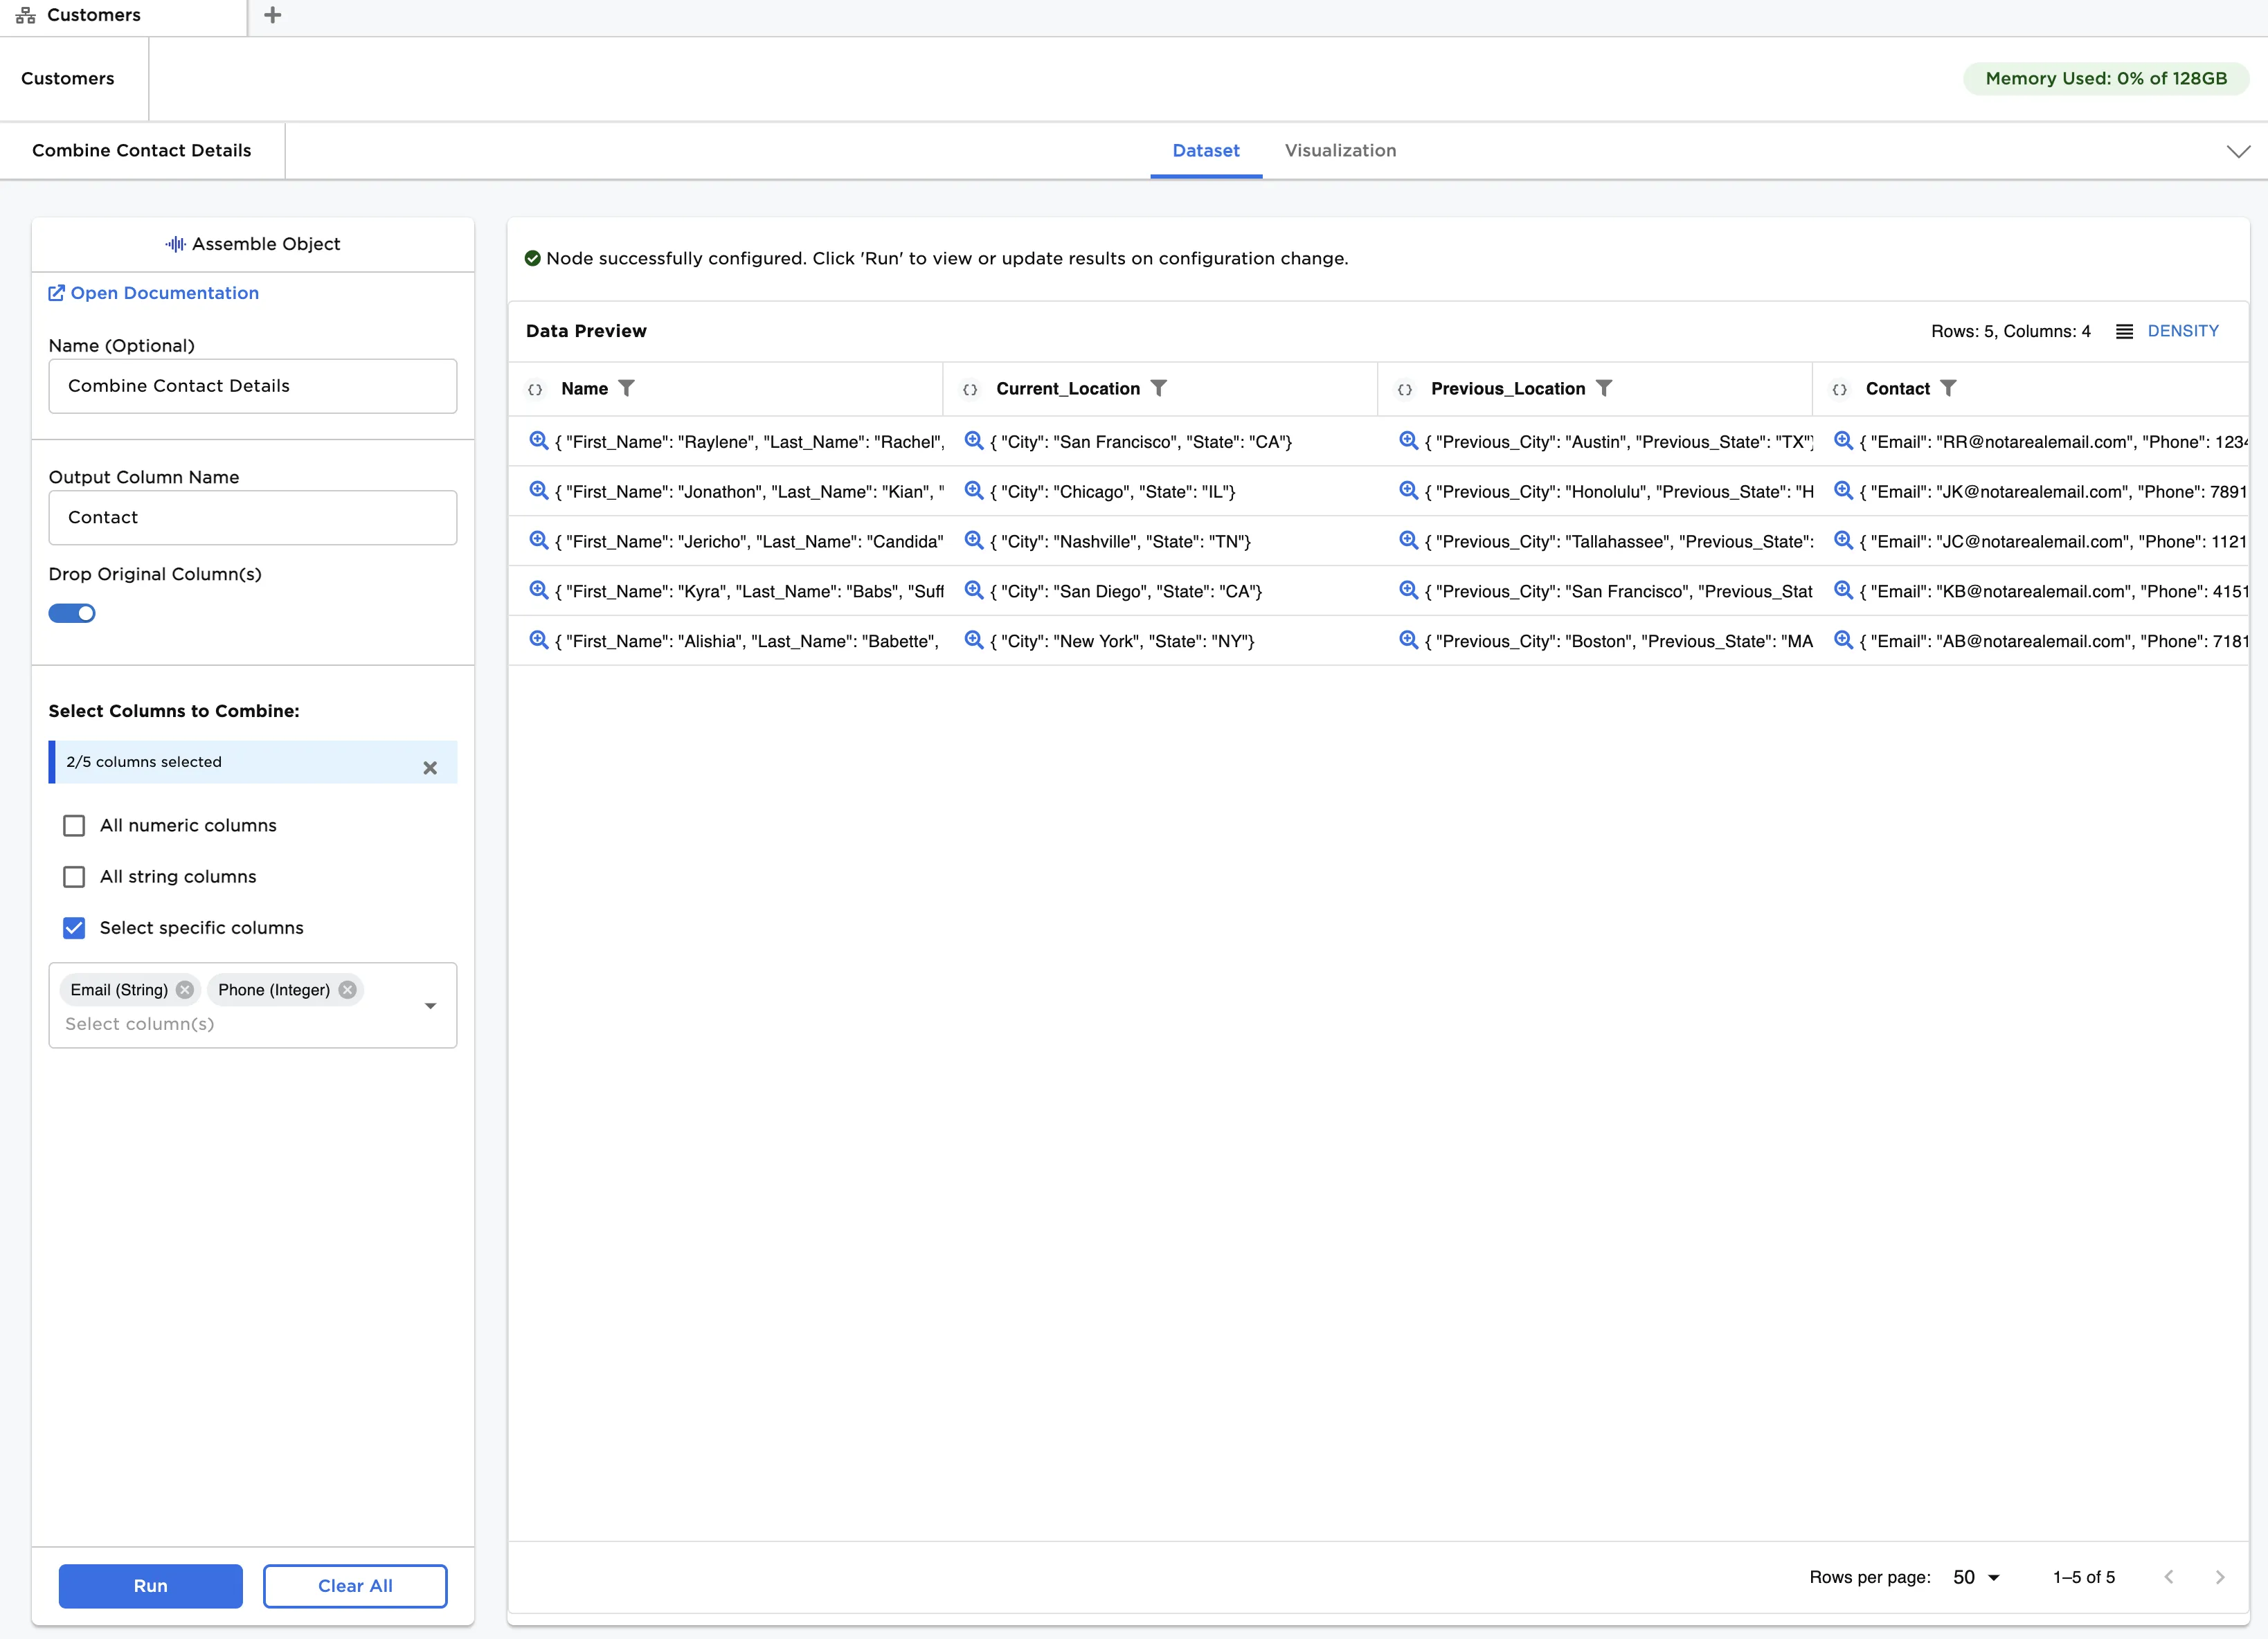Viewport: 2268px width, 1639px height.
Task: Click the Customers workflow tab icon
Action: (x=26, y=15)
